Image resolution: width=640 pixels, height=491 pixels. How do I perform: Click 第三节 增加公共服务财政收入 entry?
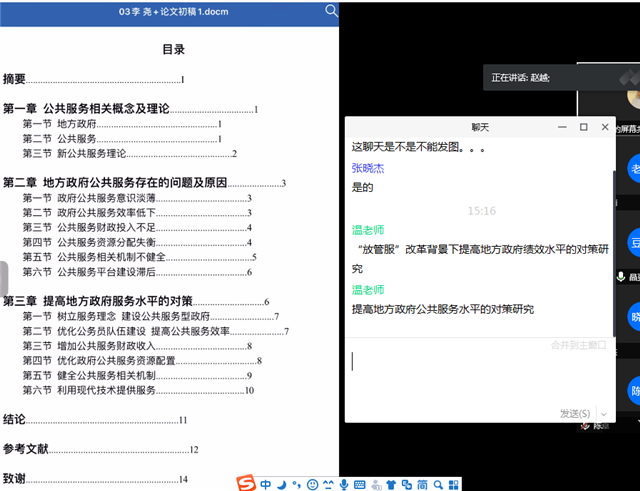point(137,346)
